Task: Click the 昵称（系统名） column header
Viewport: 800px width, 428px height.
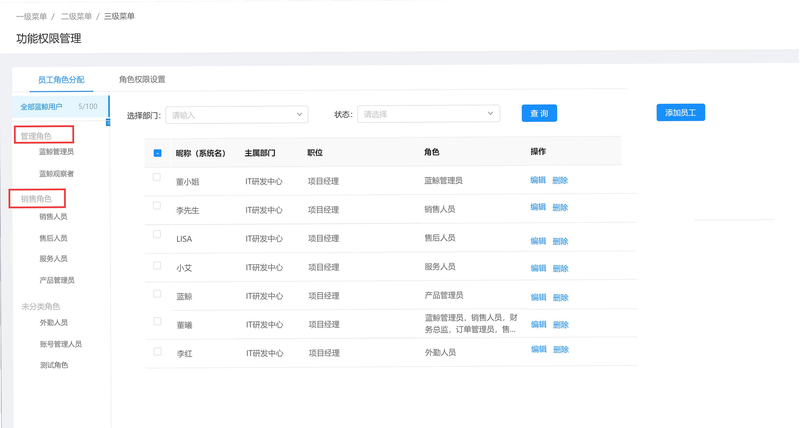Action: tap(201, 153)
